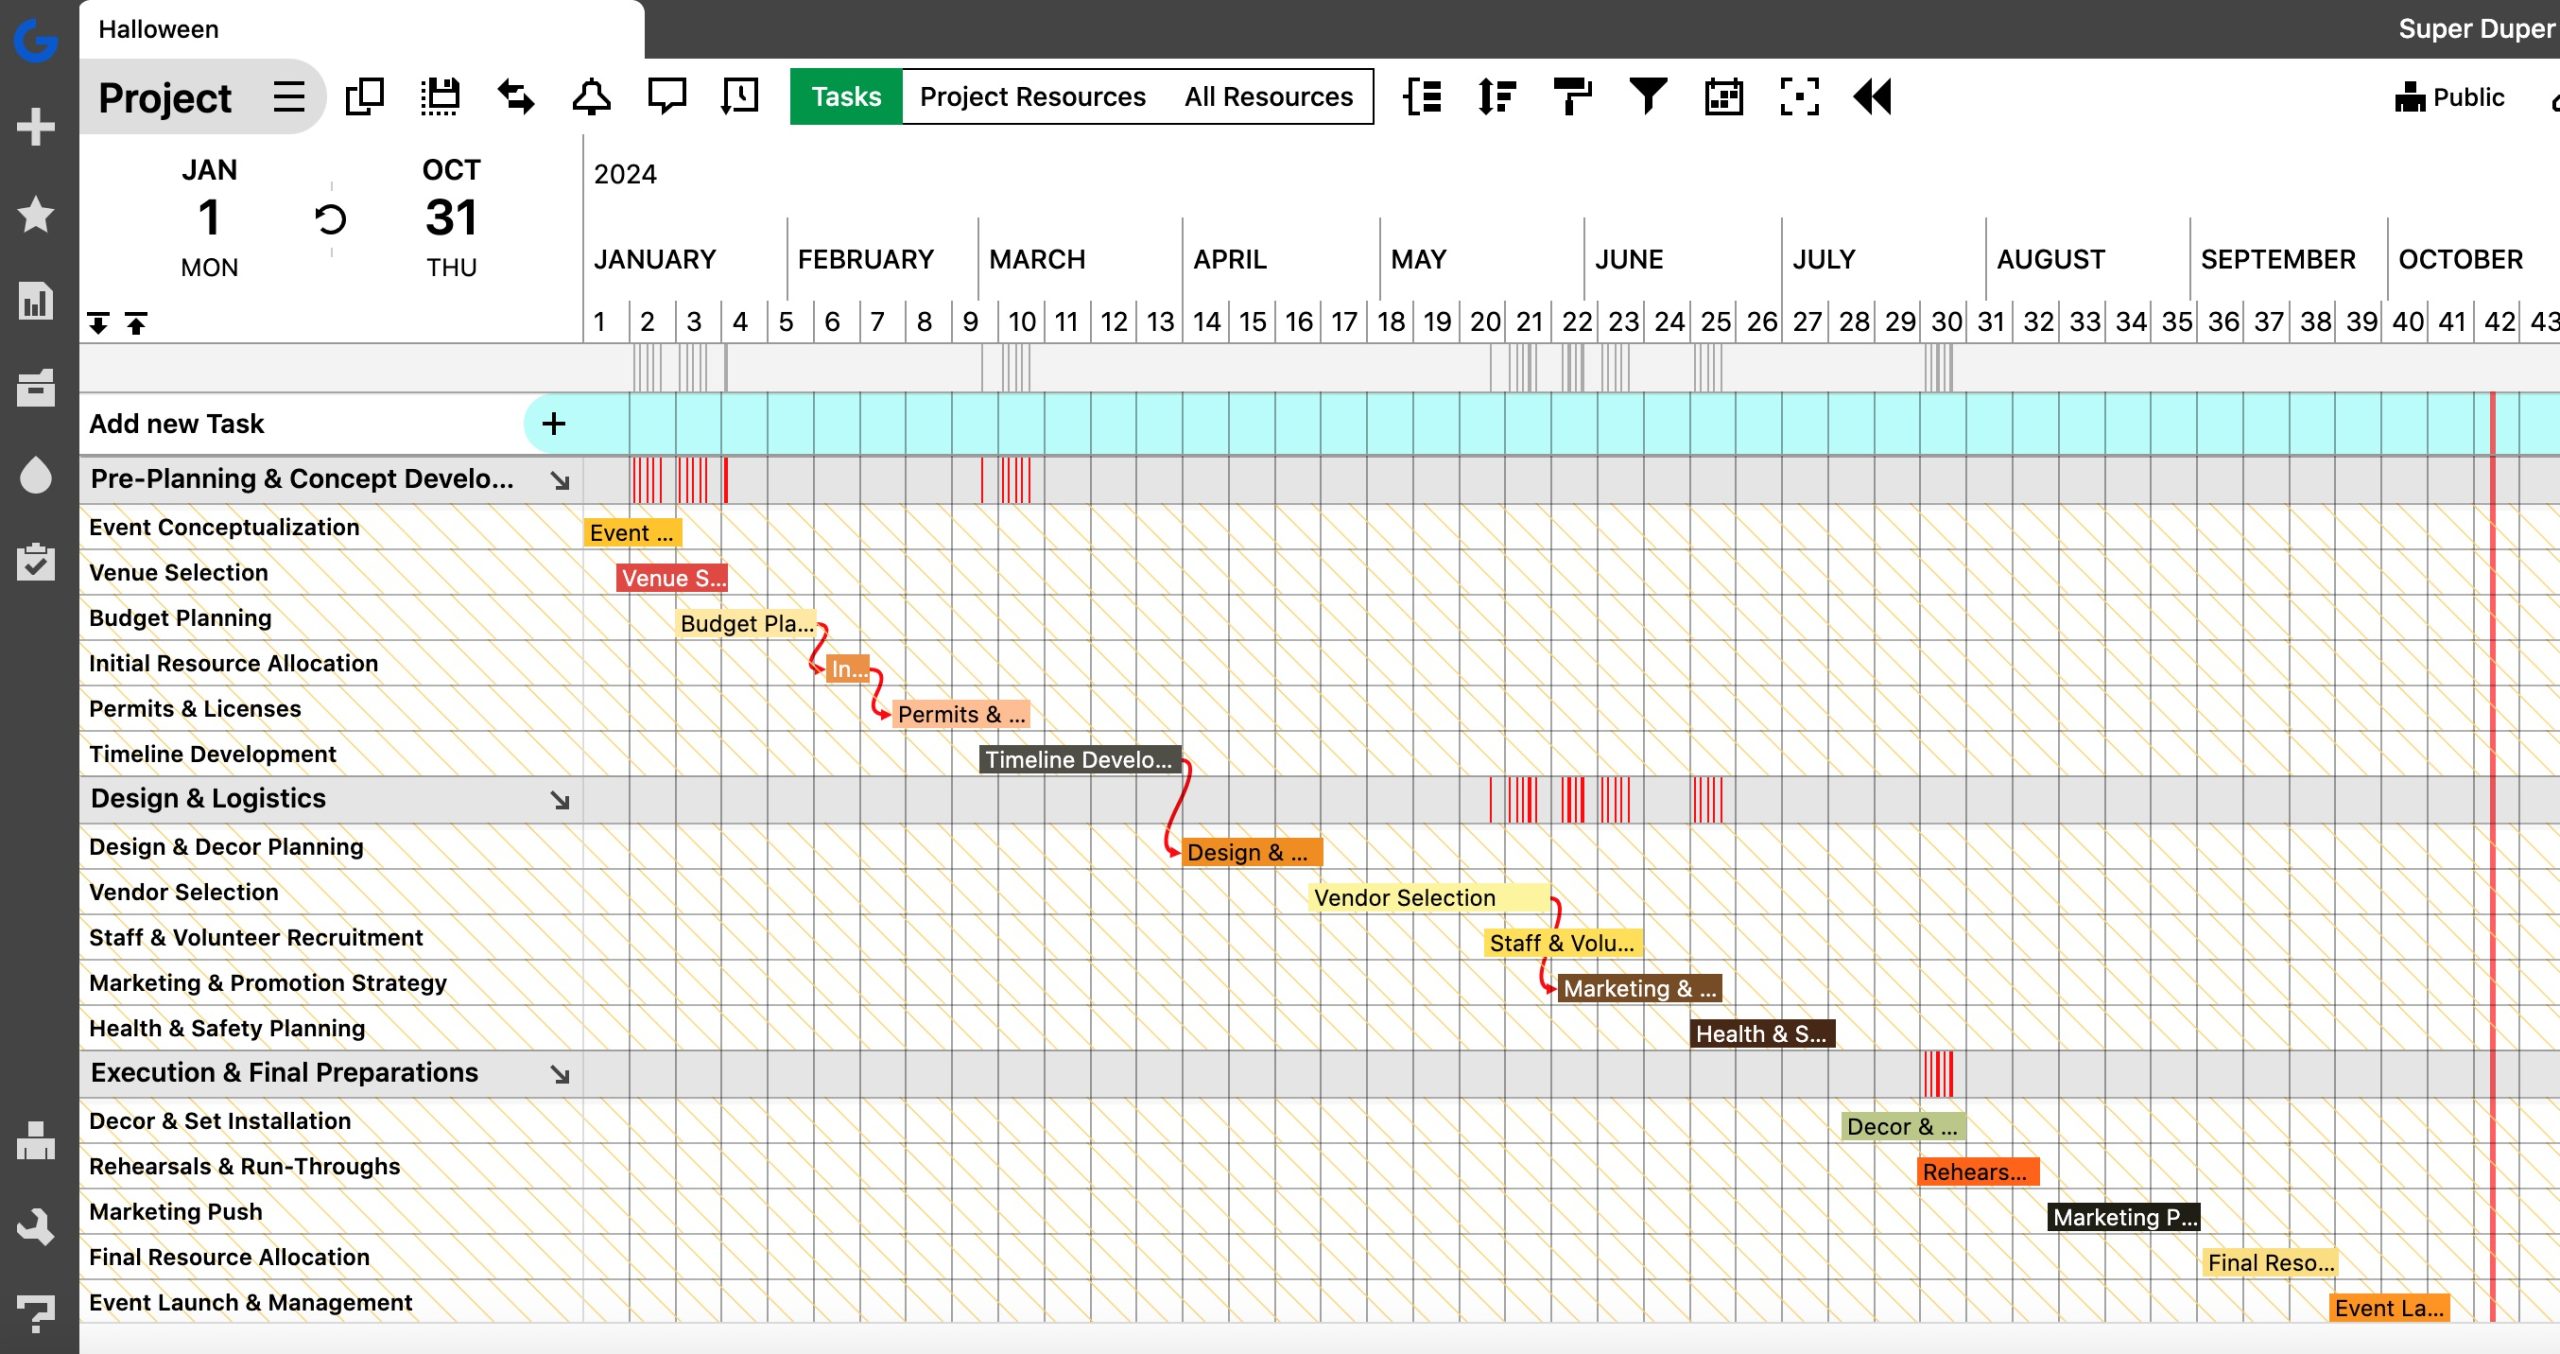Click the rewind double-arrow icon
Image resolution: width=2560 pixels, height=1354 pixels.
[x=1873, y=97]
